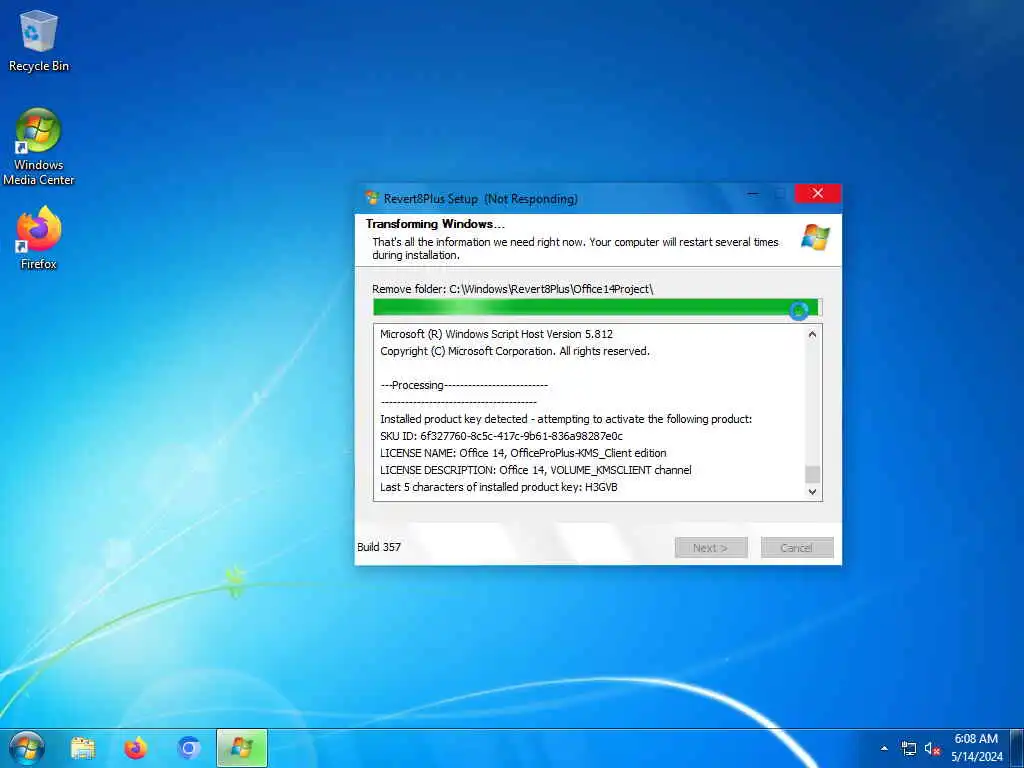Image resolution: width=1024 pixels, height=768 pixels.
Task: Click the muted volume tray icon
Action: click(932, 748)
